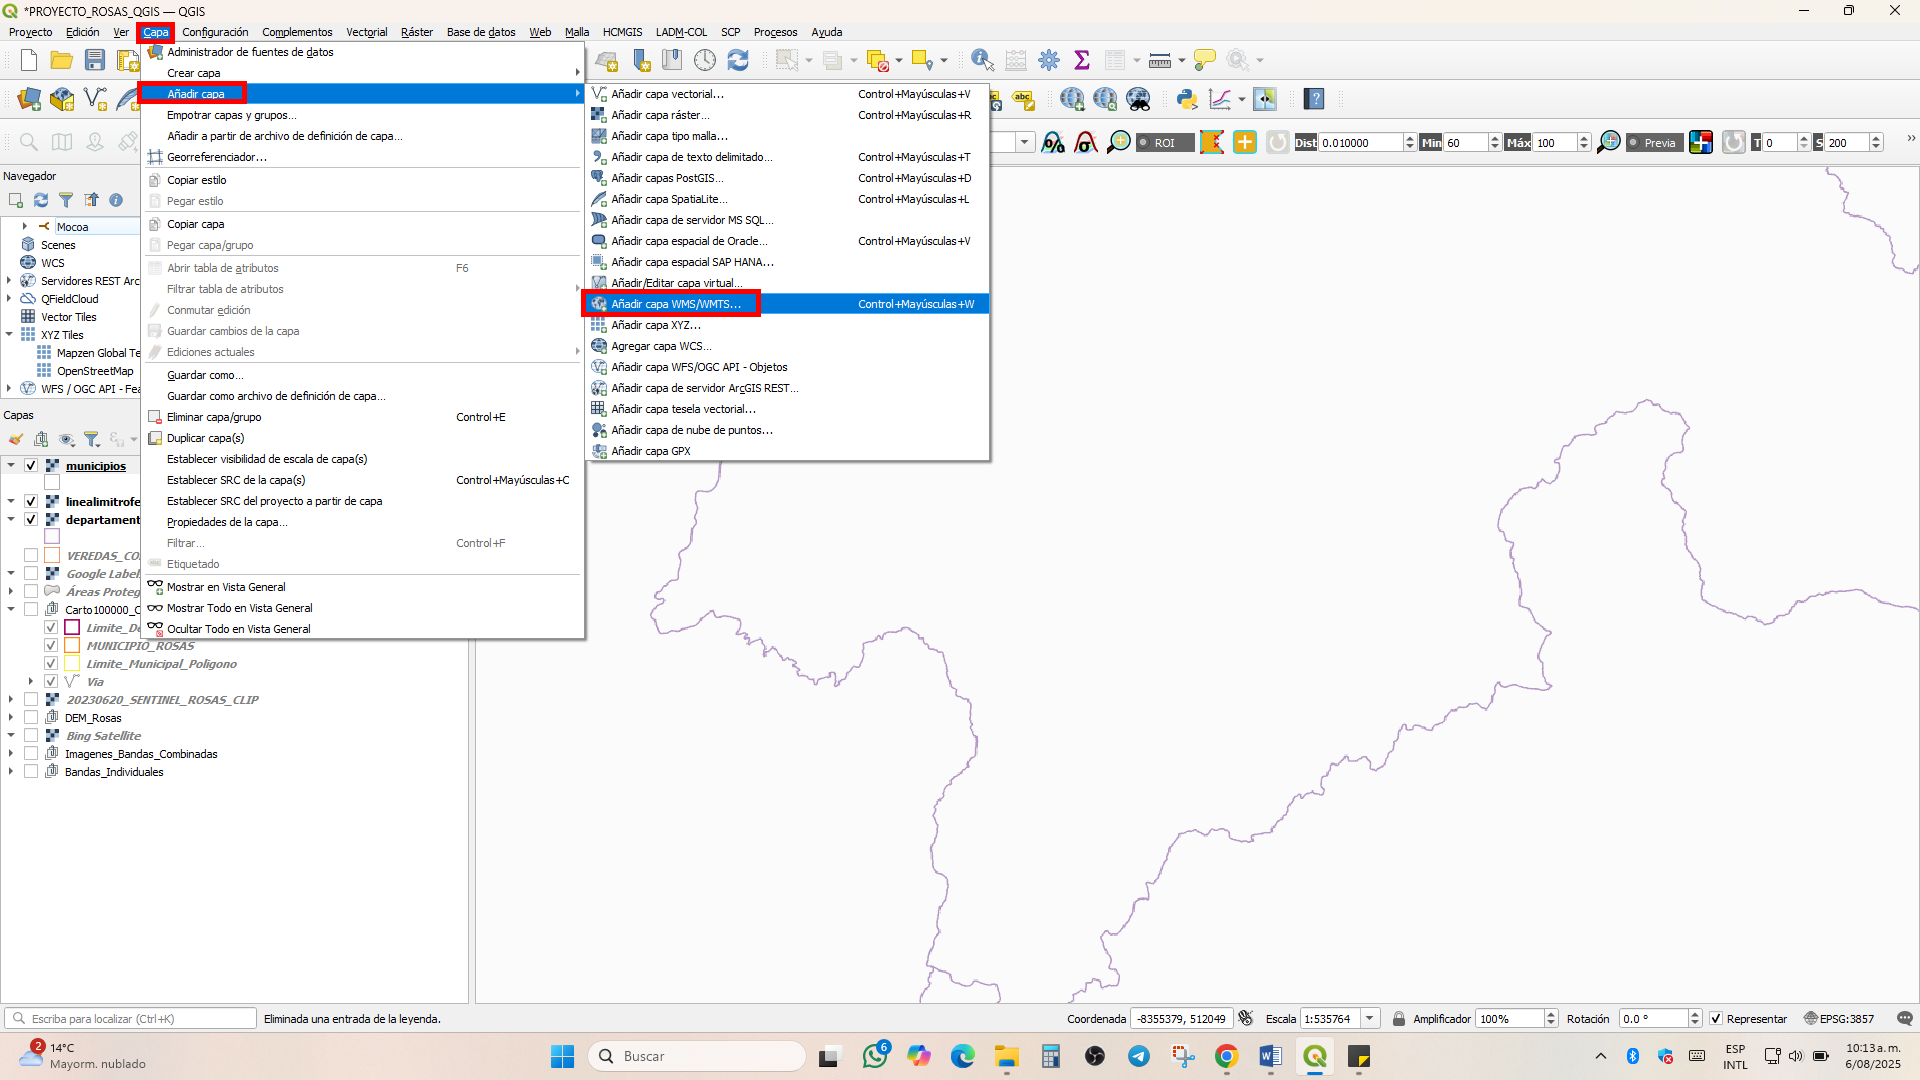Toggle the Representar checkbox in status bar
The image size is (1920, 1080).
tap(1716, 1019)
